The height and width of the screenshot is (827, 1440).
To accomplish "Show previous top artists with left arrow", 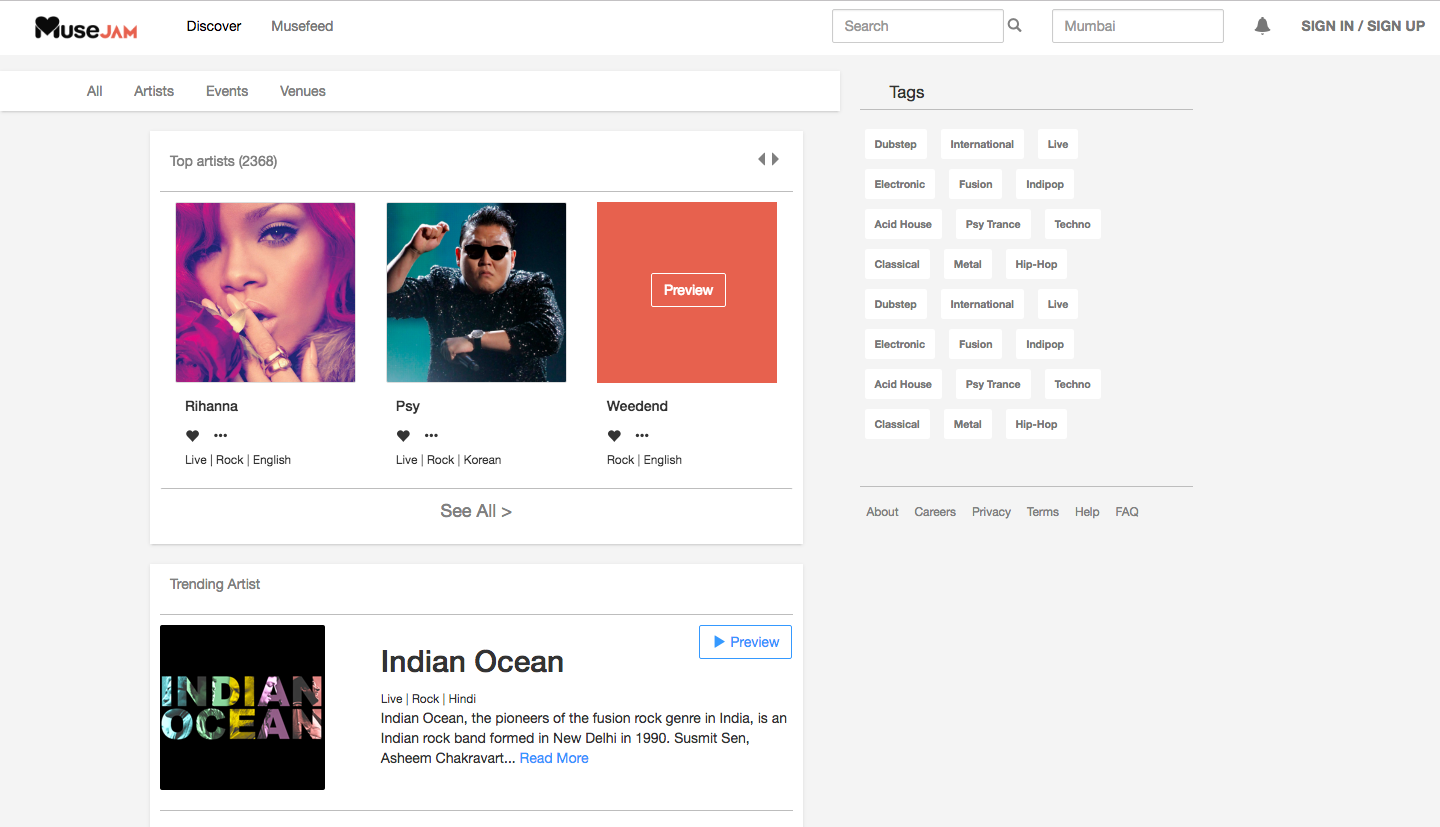I will tap(761, 159).
